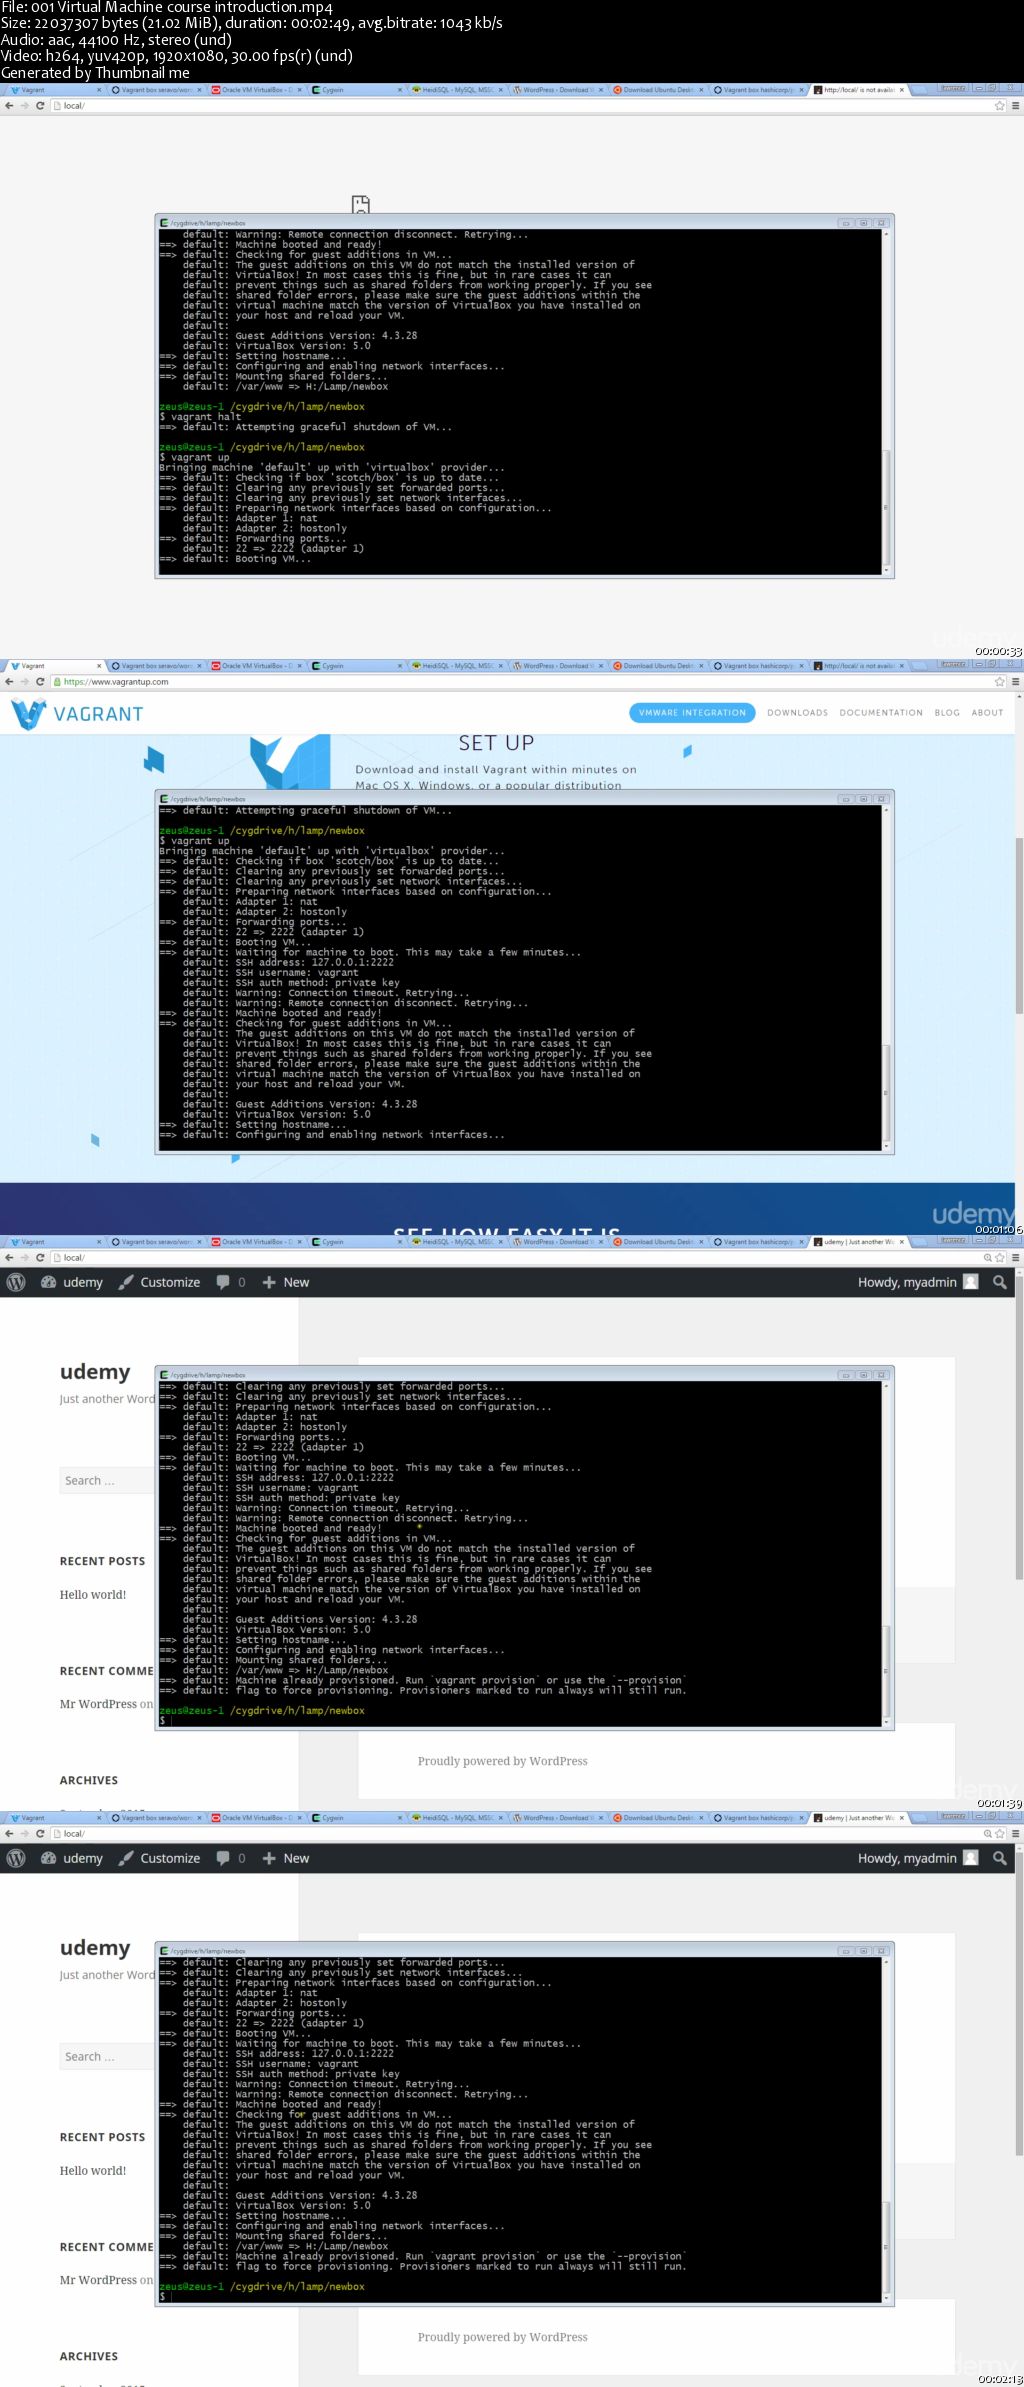The height and width of the screenshot is (2387, 1024).
Task: Open the BLOG link on the Vagrant site
Action: pyautogui.click(x=947, y=713)
